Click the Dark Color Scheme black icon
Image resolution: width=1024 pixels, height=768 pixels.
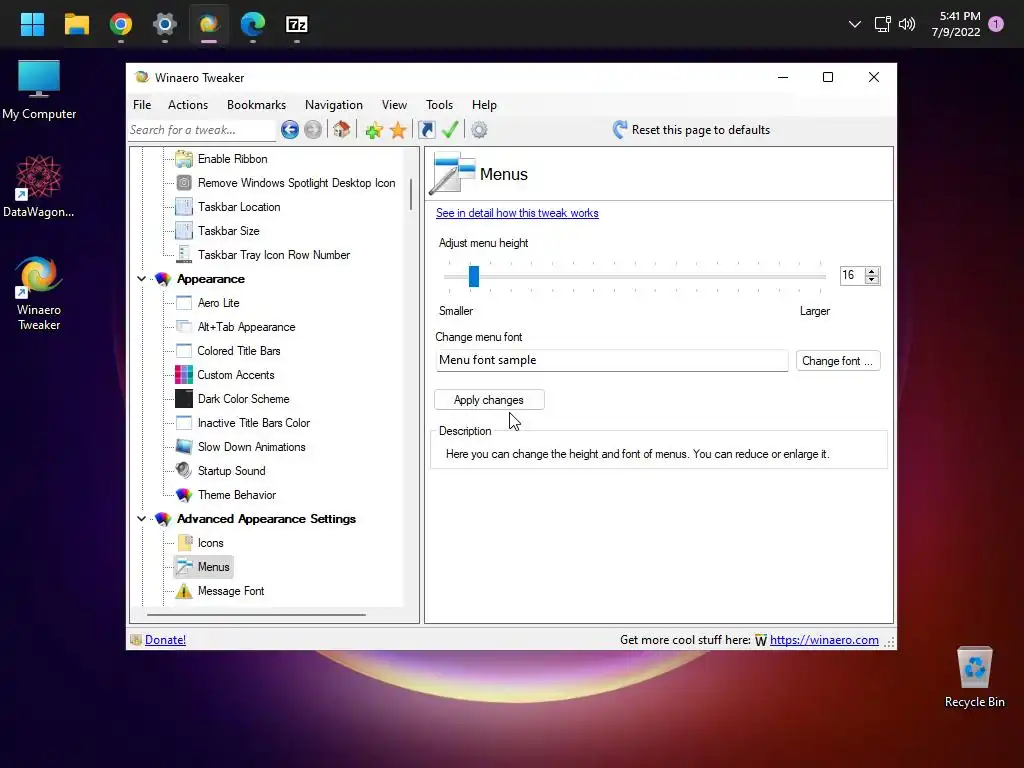pos(184,399)
